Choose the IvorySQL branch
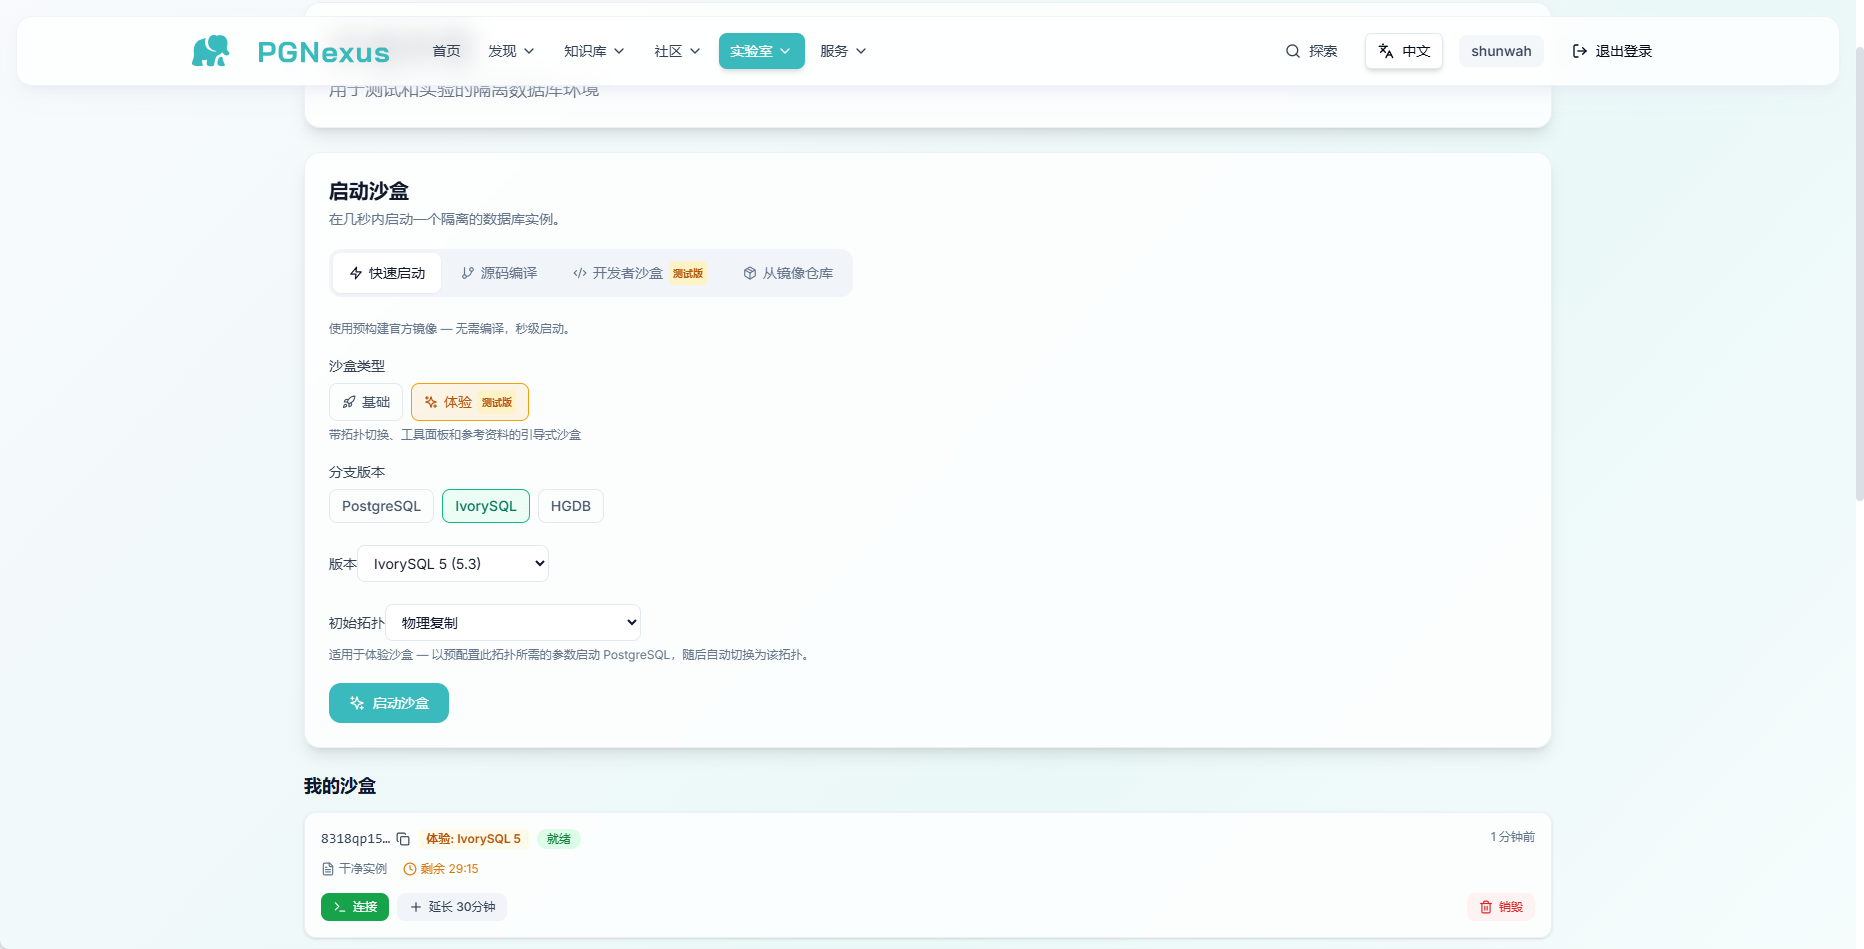 click(x=486, y=506)
